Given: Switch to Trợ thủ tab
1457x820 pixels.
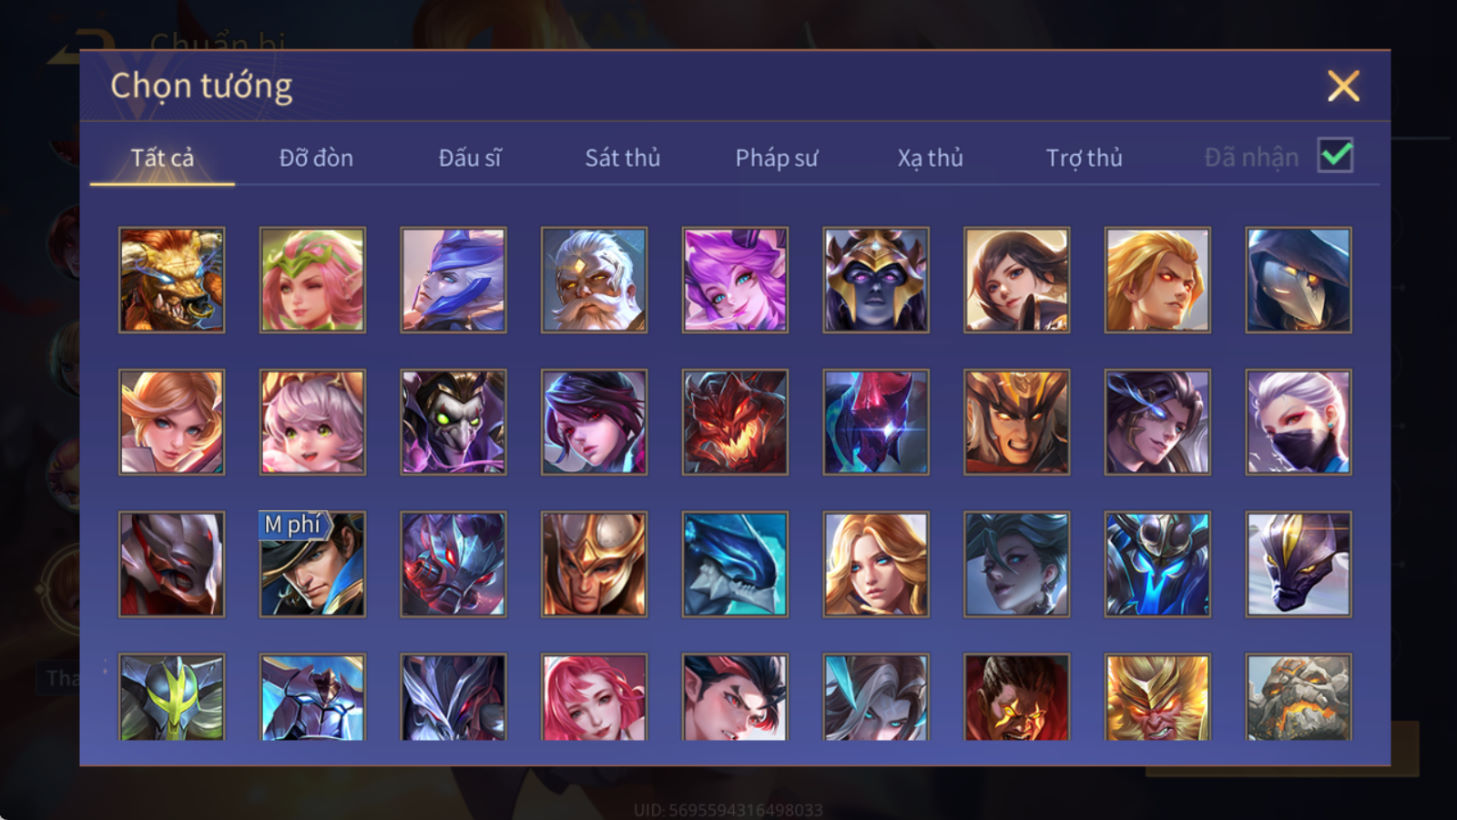Looking at the screenshot, I should tap(1084, 158).
